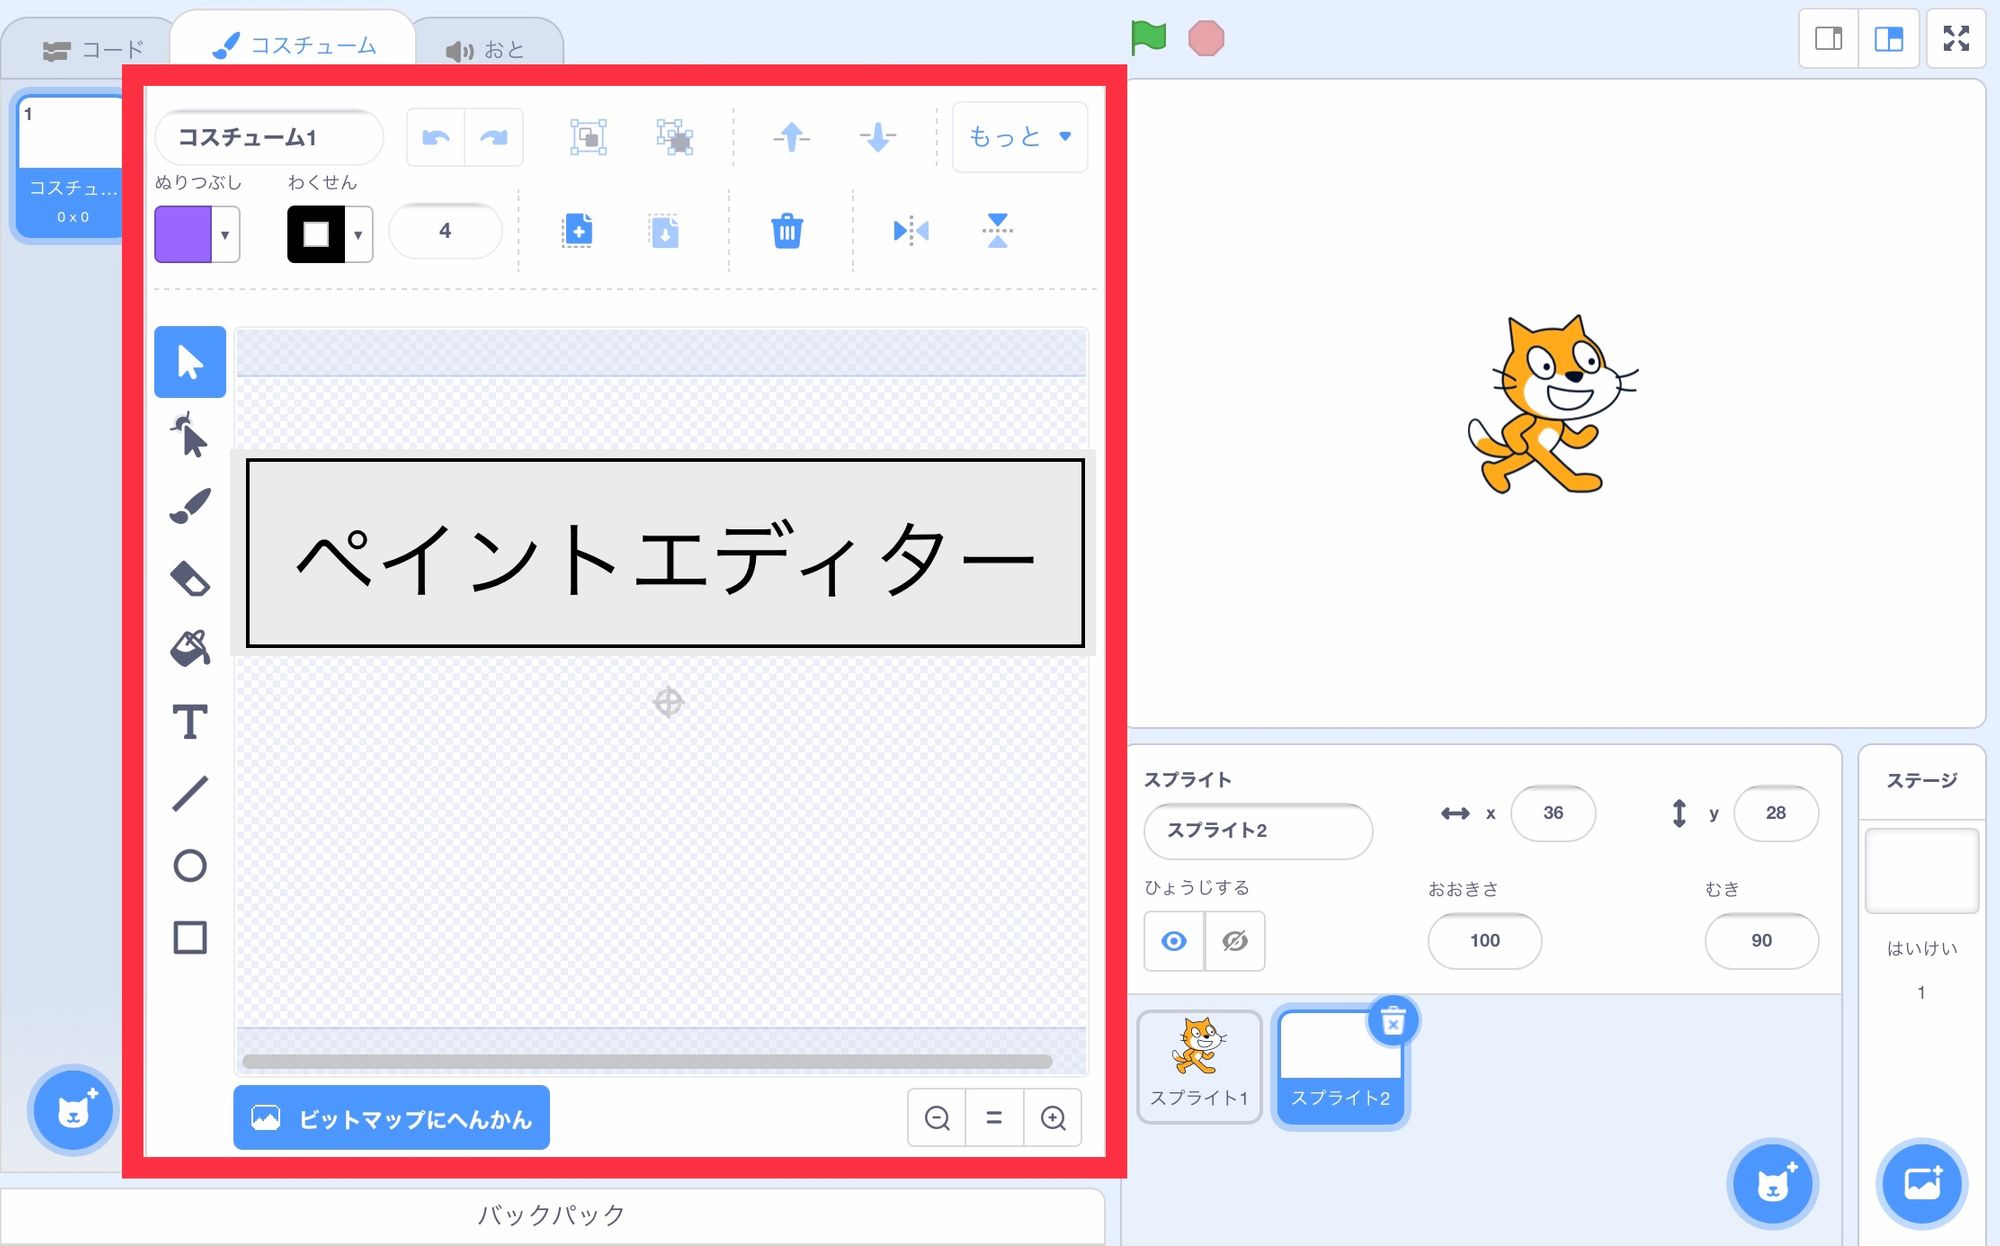Click the x position field 36
2000x1246 pixels.
pos(1553,813)
